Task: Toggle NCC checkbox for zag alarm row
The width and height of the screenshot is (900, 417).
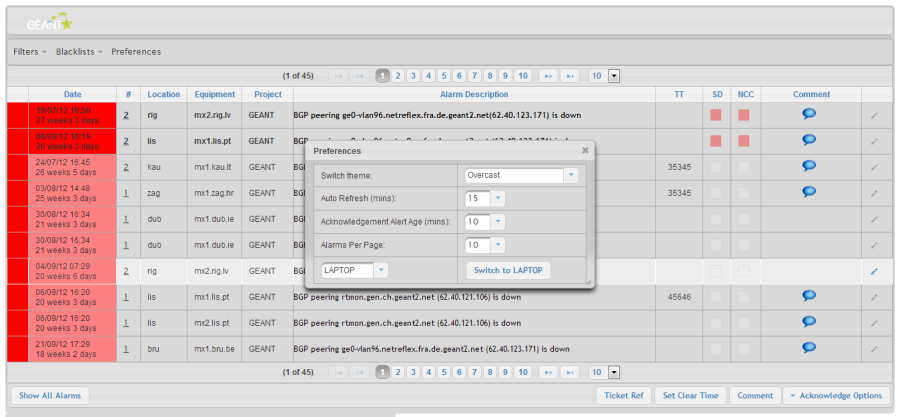Action: pyautogui.click(x=744, y=193)
